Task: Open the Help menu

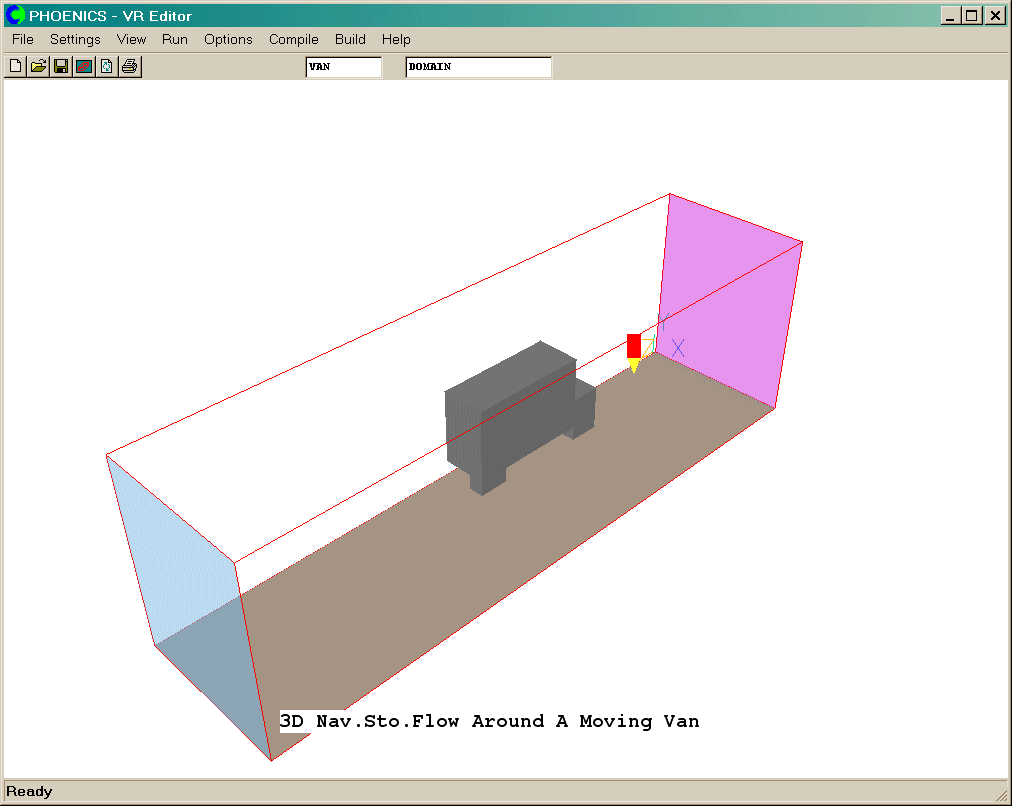Action: (x=396, y=40)
